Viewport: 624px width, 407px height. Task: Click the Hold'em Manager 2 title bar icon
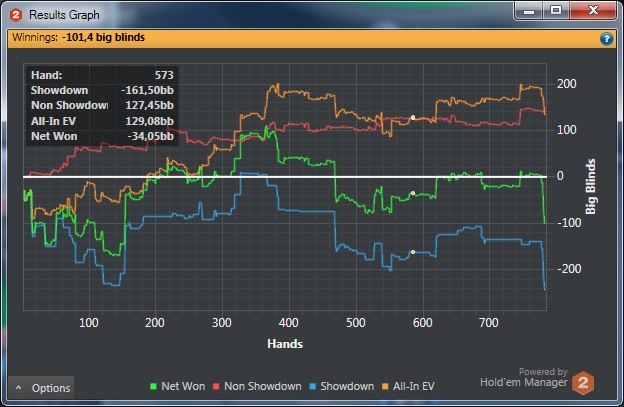coord(16,15)
